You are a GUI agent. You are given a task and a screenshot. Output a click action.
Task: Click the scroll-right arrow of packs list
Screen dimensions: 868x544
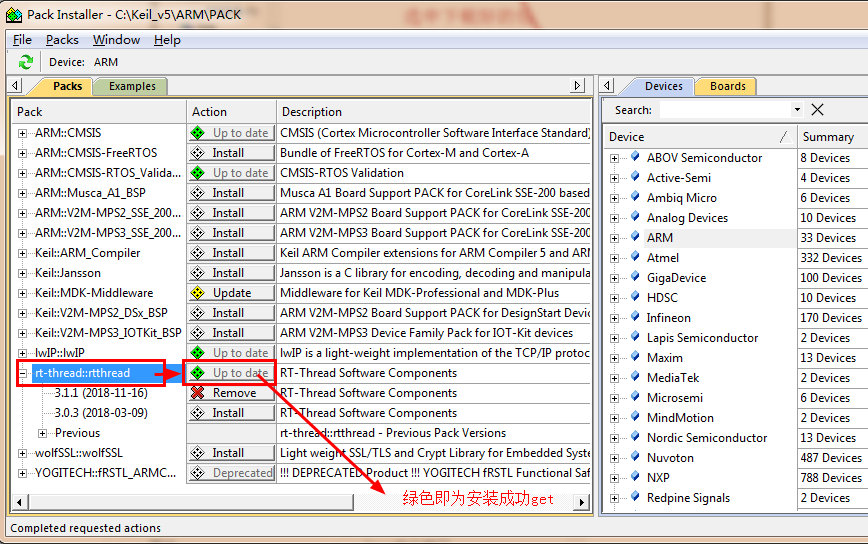click(x=581, y=502)
